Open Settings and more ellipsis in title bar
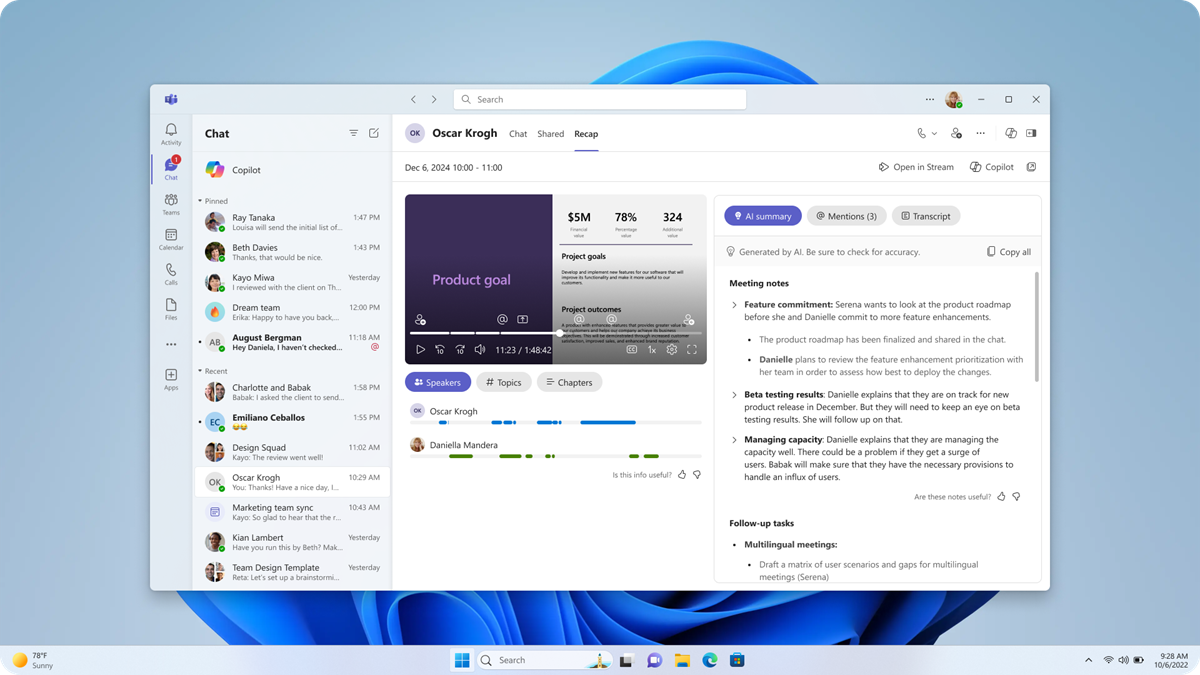 click(x=930, y=99)
